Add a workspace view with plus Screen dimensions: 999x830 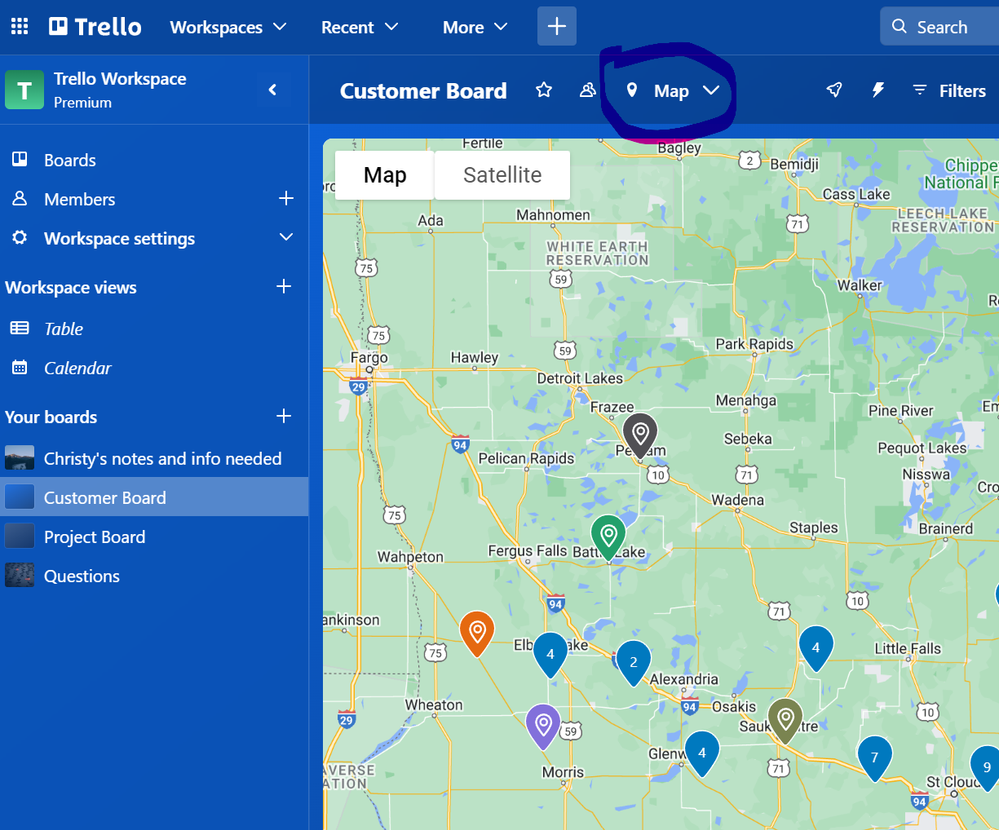[284, 286]
